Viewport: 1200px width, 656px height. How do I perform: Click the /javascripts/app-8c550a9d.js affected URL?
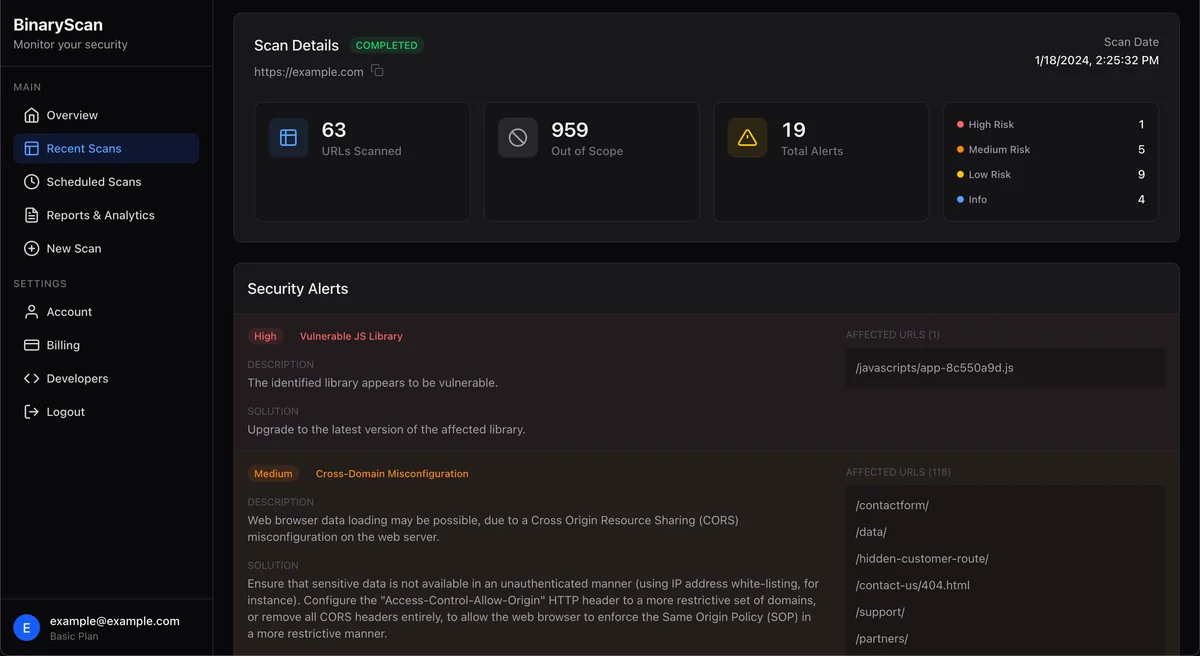coord(934,368)
